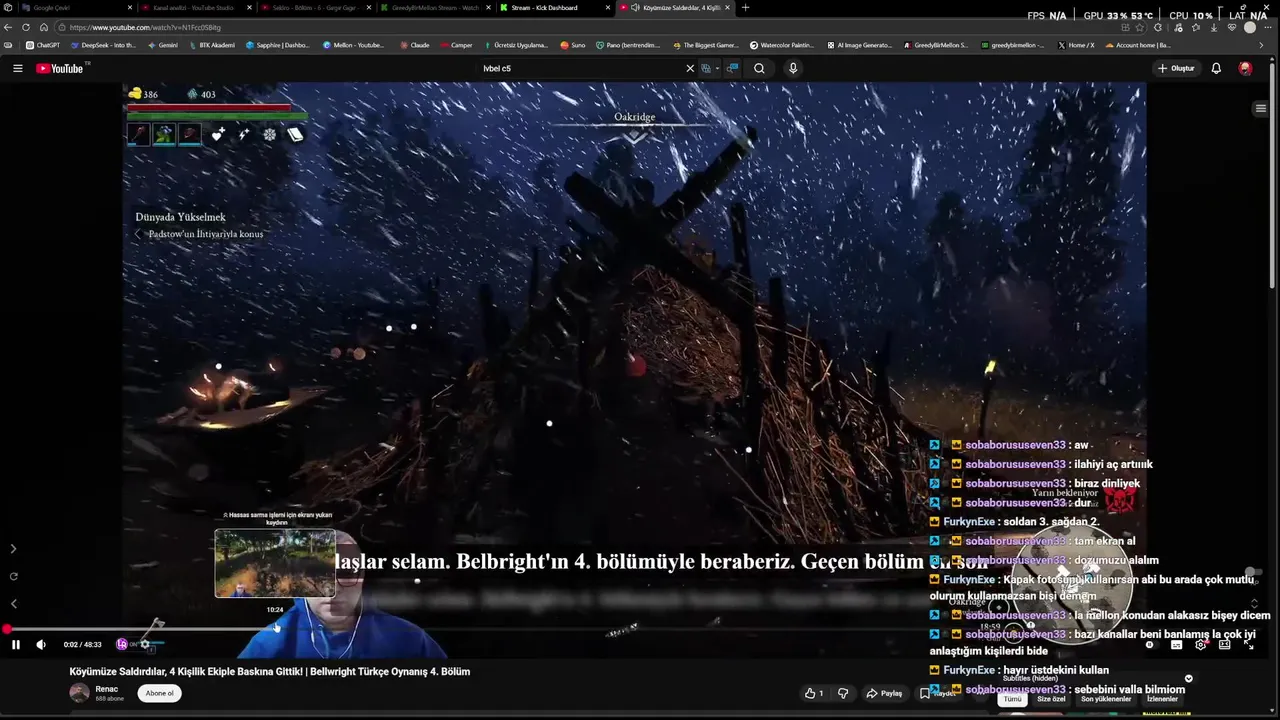Click the left chevron arrow on left edge
The image size is (1280, 720).
[13, 604]
